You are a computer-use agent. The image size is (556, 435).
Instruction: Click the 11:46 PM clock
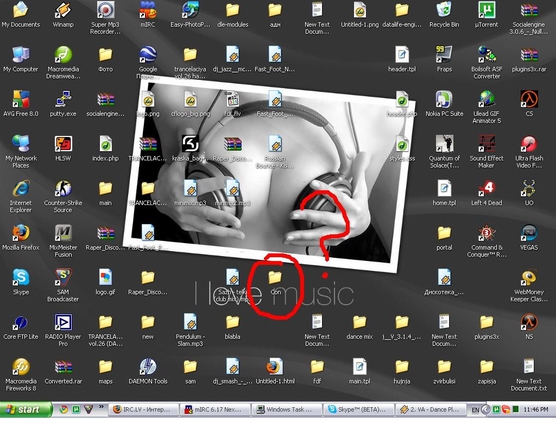536,410
